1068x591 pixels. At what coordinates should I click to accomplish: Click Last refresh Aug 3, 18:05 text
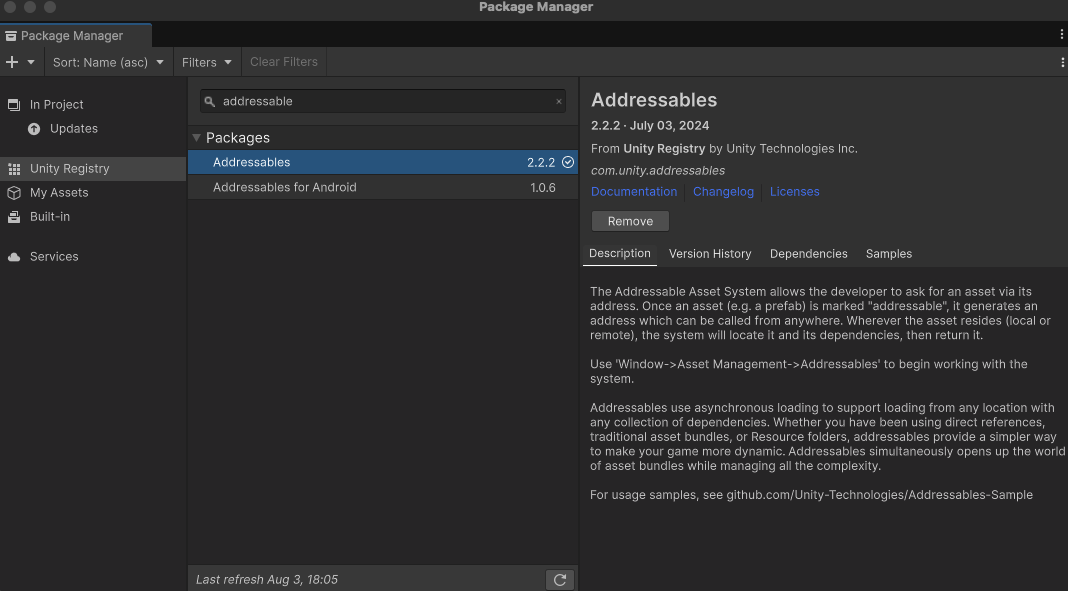(x=267, y=580)
